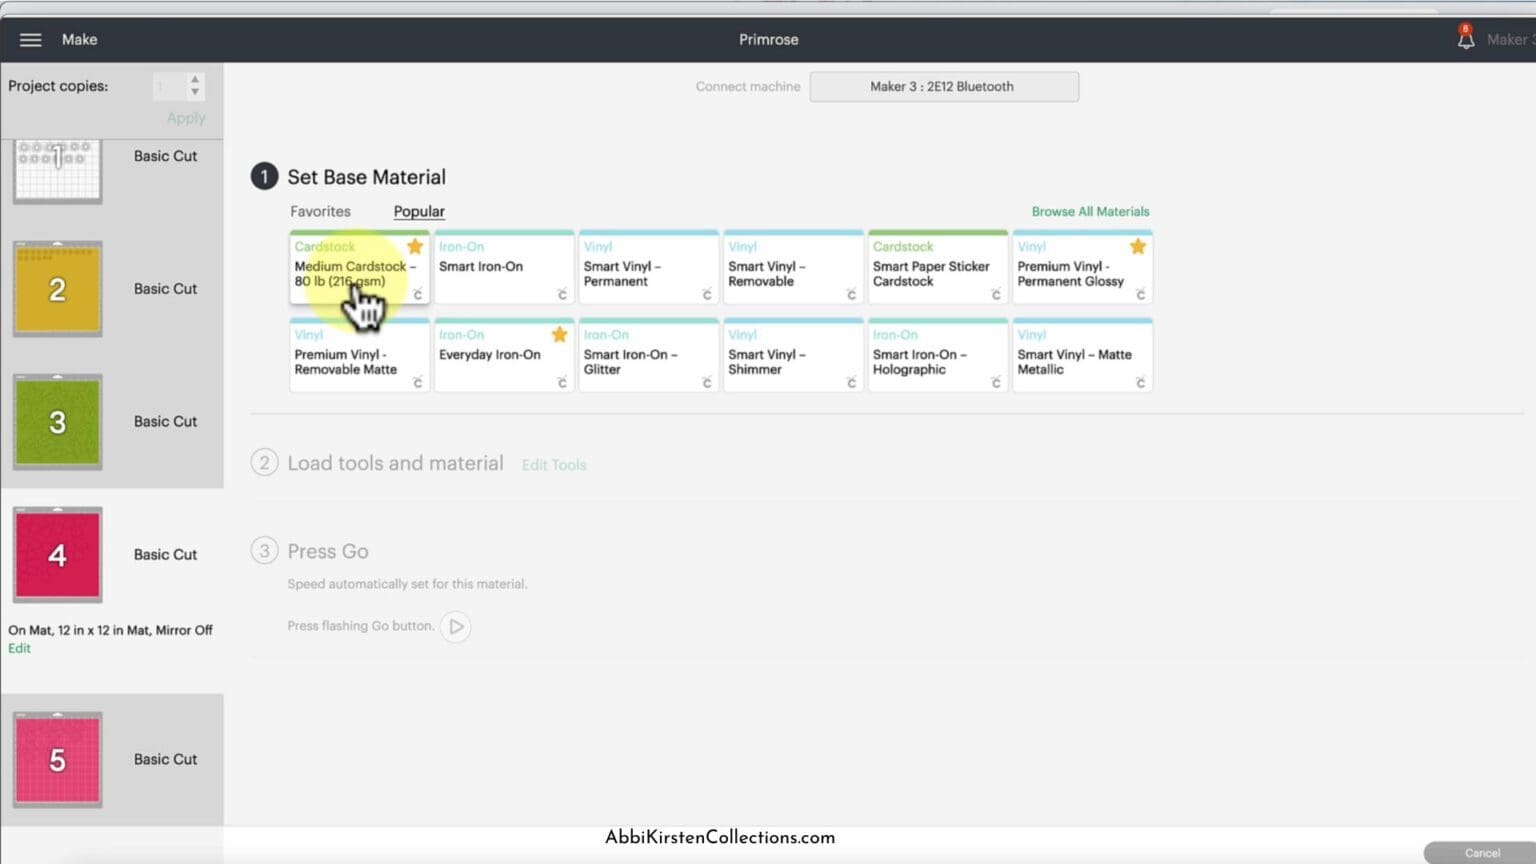Open the hamburger menu next to Make
This screenshot has height=864, width=1536.
[x=31, y=40]
